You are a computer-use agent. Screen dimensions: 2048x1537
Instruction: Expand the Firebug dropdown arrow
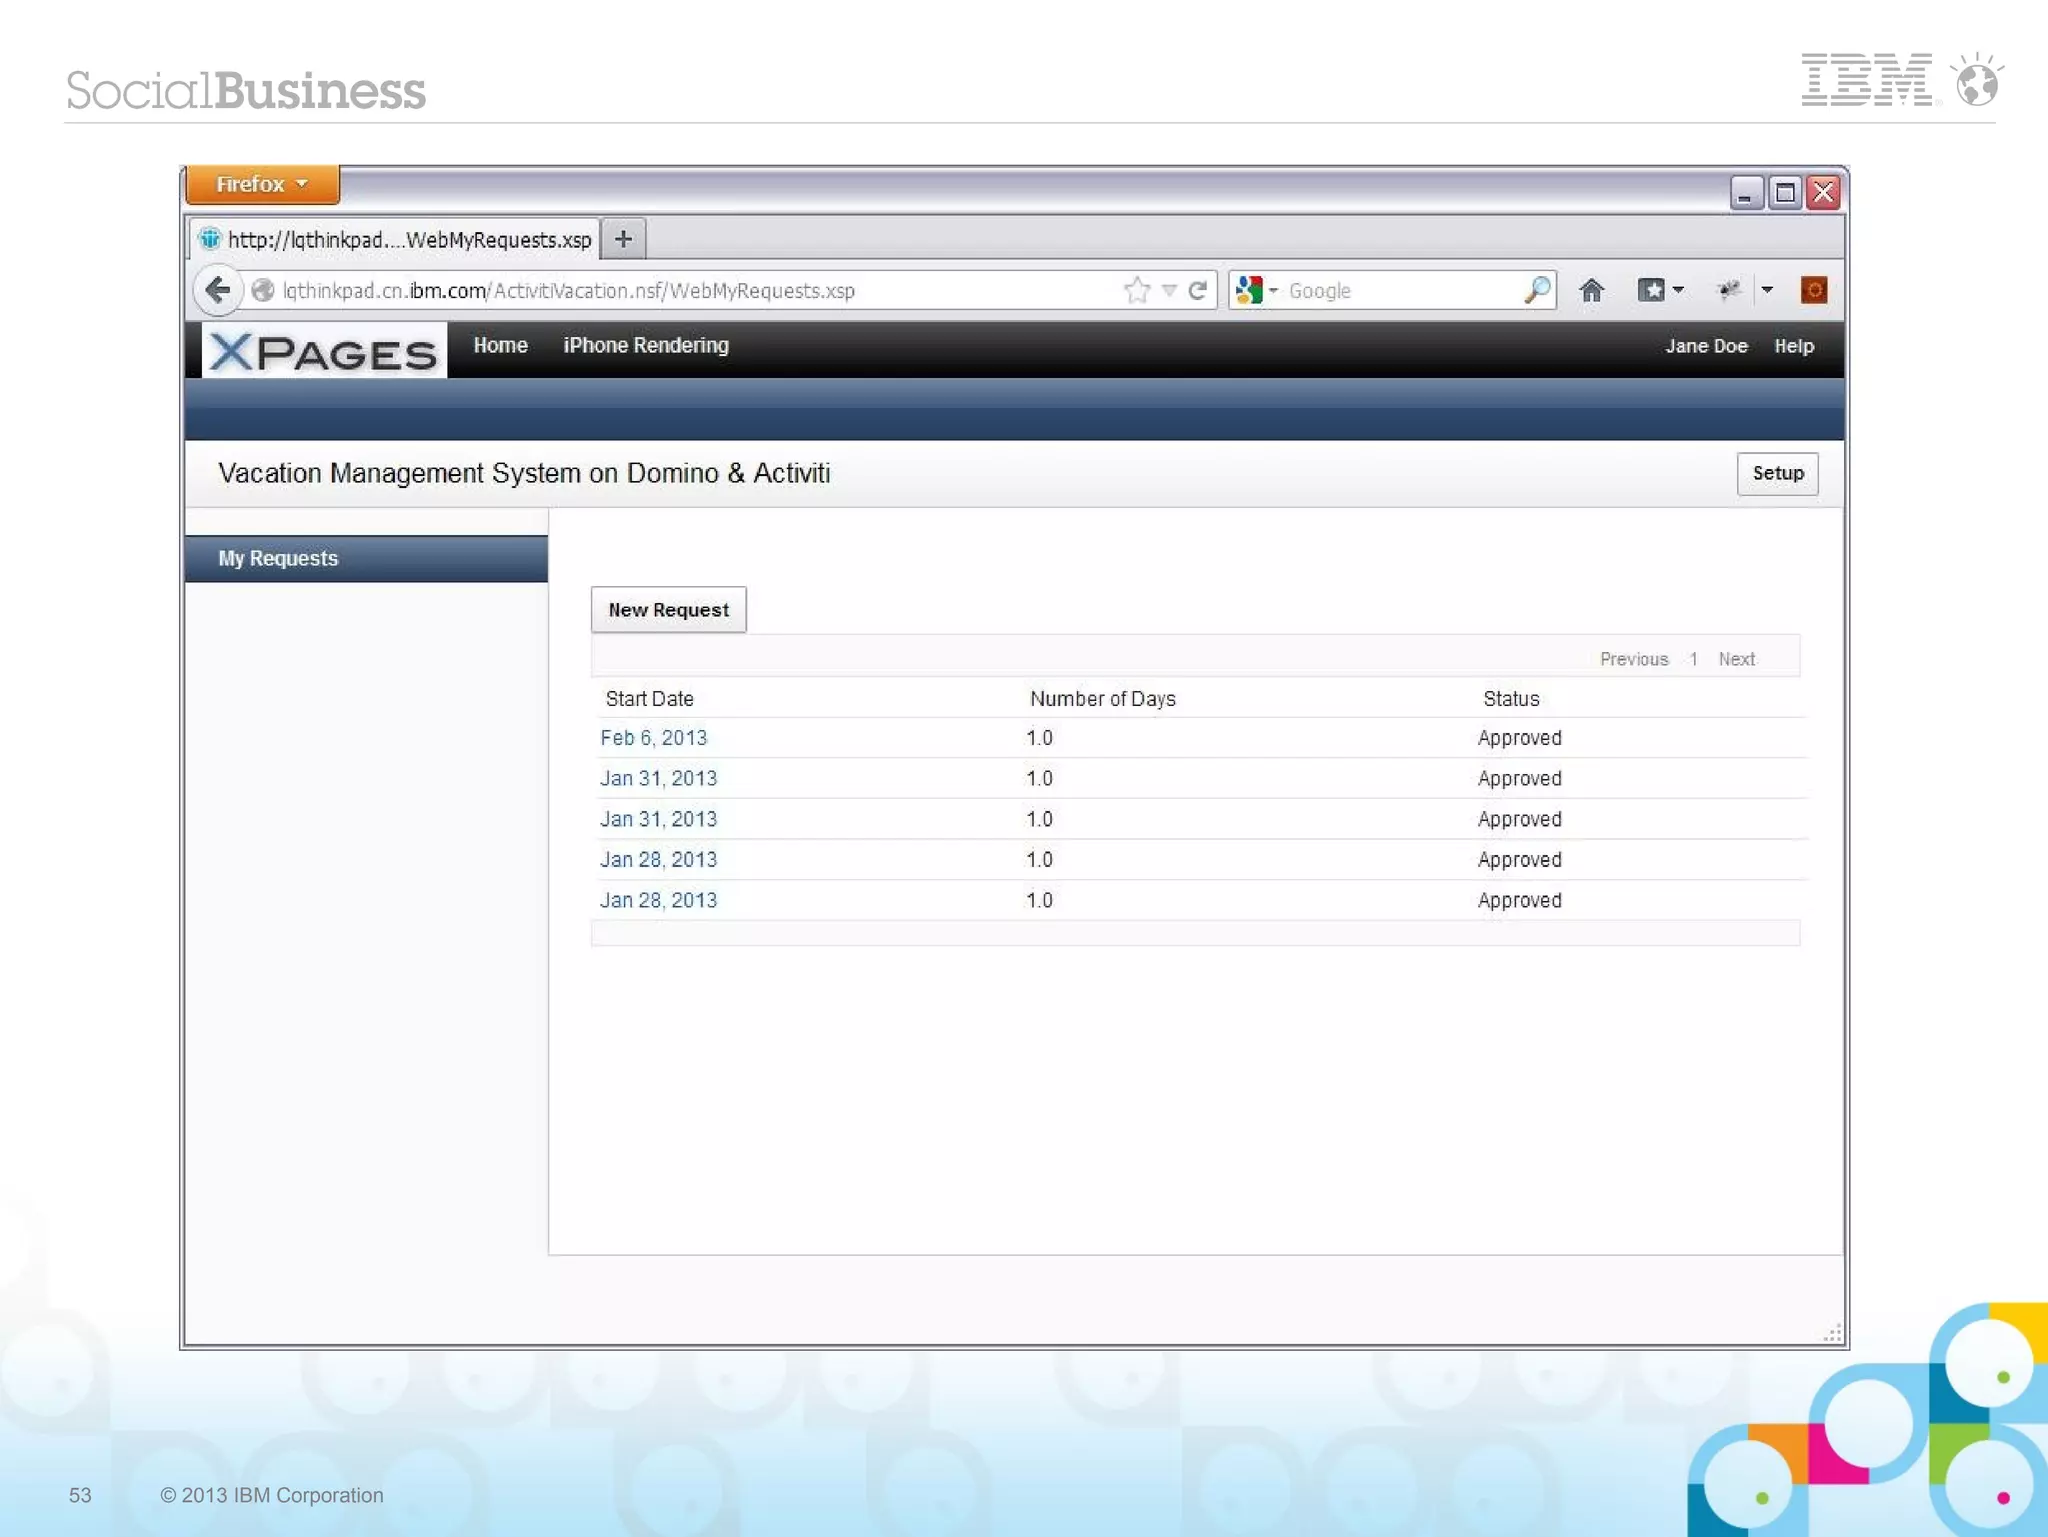click(x=1768, y=291)
